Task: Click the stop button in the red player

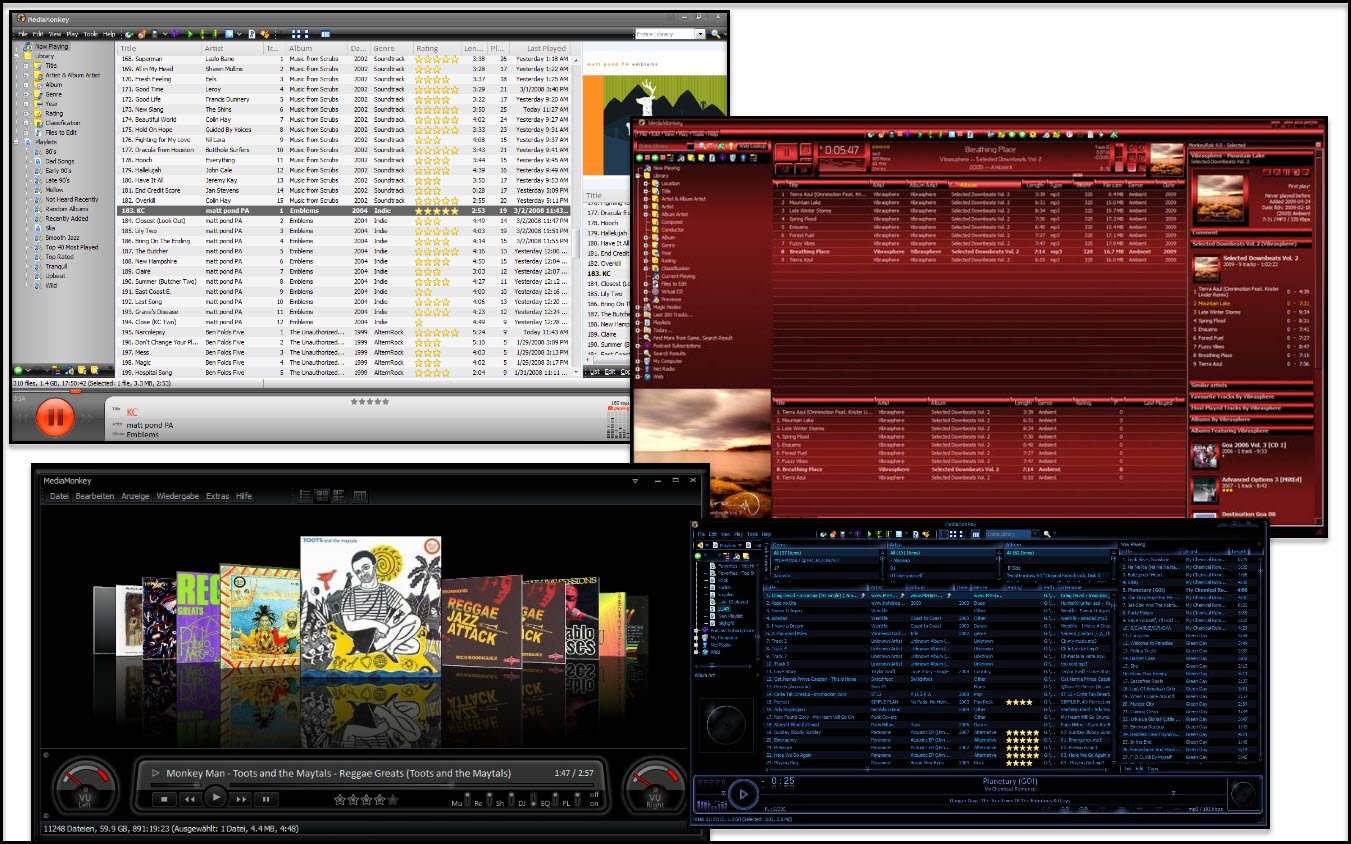Action: (x=806, y=149)
